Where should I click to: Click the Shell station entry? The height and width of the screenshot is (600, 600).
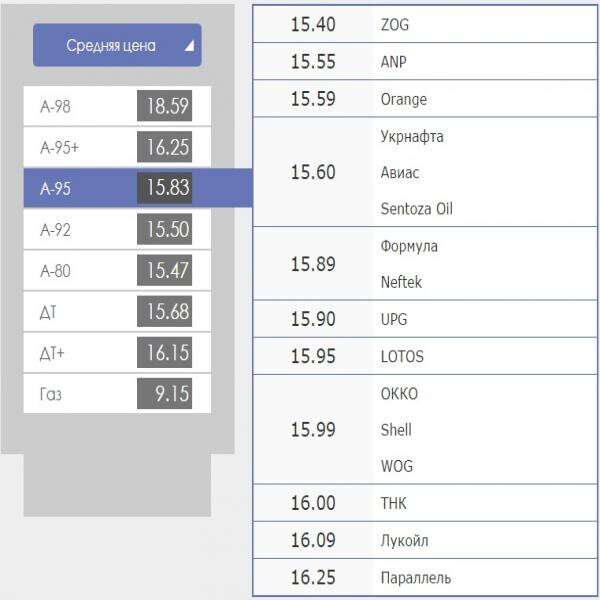[396, 430]
